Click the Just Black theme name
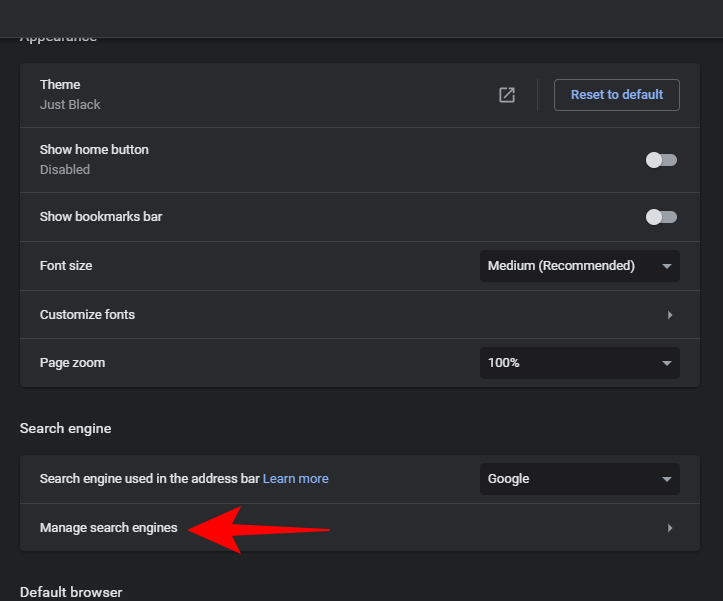This screenshot has height=601, width=723. pyautogui.click(x=70, y=105)
